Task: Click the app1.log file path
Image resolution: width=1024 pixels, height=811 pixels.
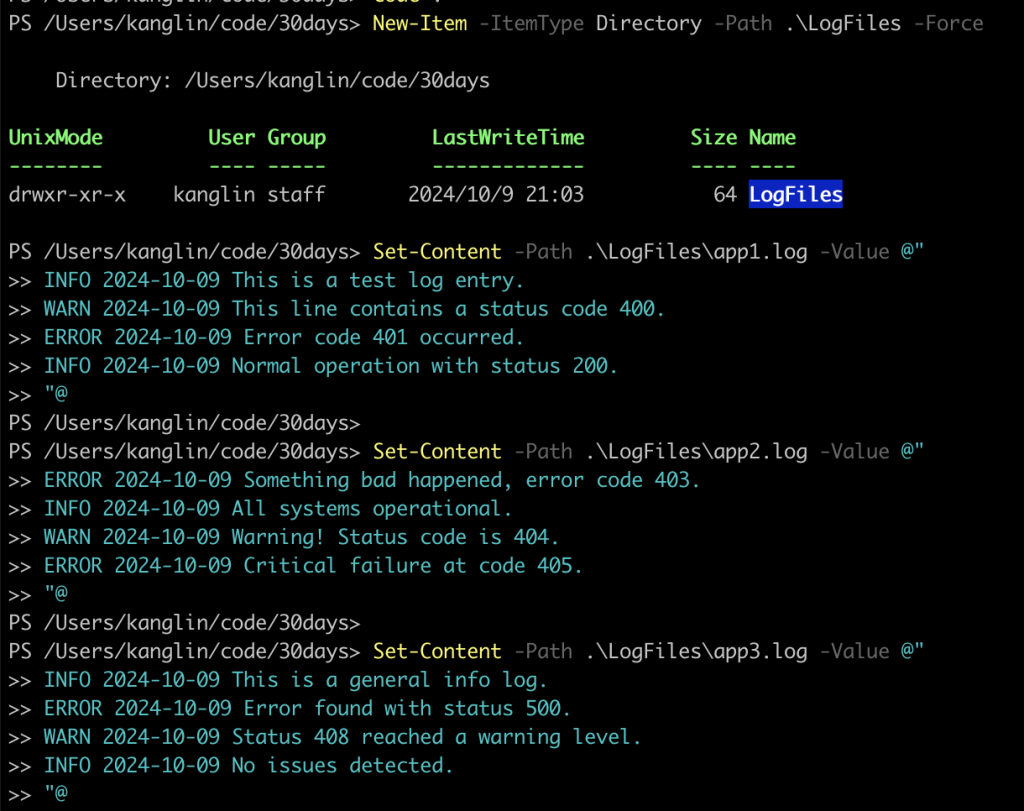Action: (x=696, y=252)
